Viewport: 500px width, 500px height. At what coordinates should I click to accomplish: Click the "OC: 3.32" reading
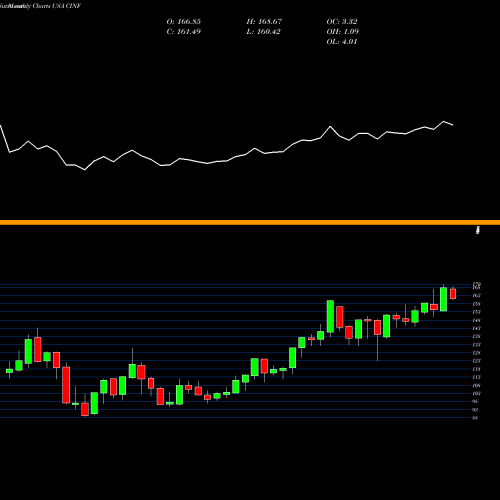[342, 21]
